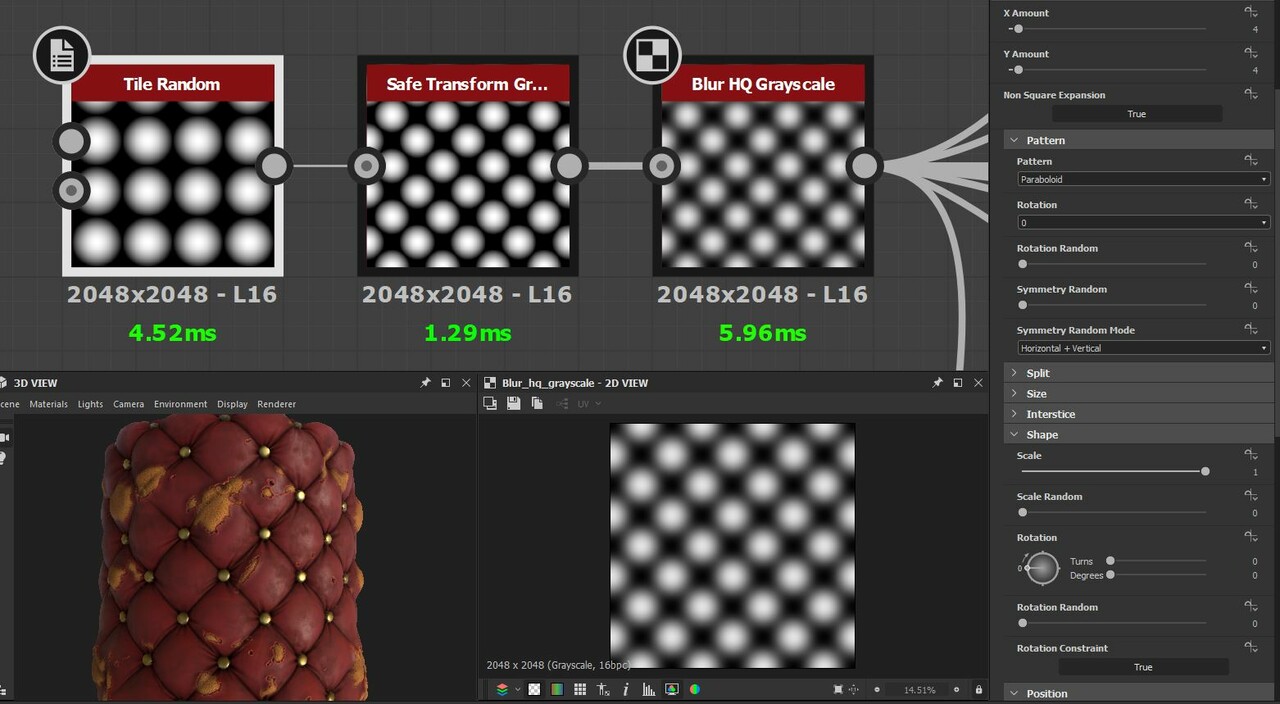Toggle Non Square Expansion True button
The width and height of the screenshot is (1280, 704).
[x=1137, y=114]
